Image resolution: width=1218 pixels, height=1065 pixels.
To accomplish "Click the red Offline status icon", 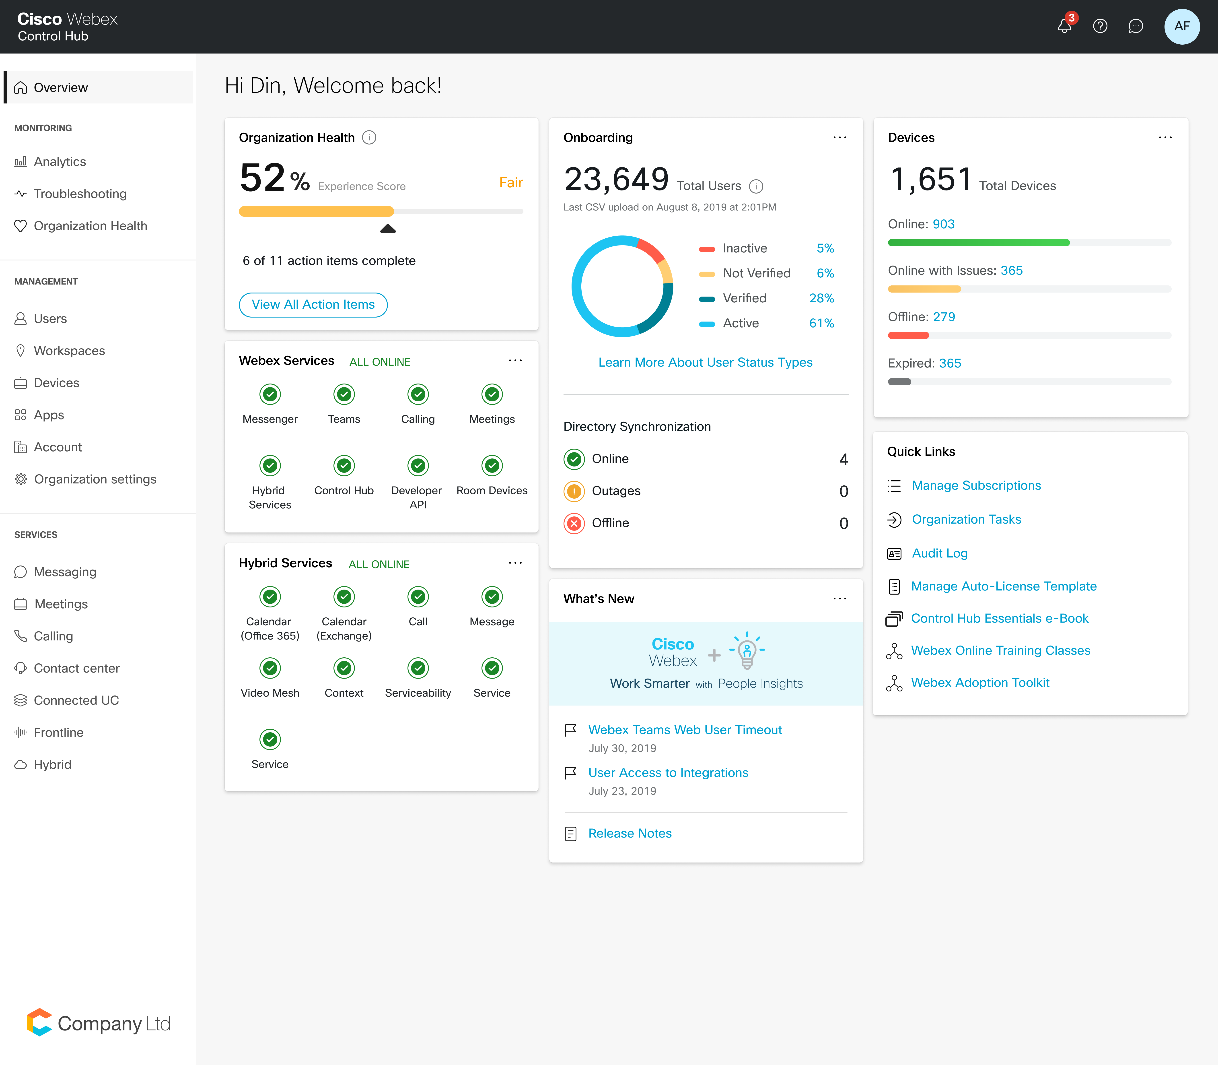I will point(574,523).
